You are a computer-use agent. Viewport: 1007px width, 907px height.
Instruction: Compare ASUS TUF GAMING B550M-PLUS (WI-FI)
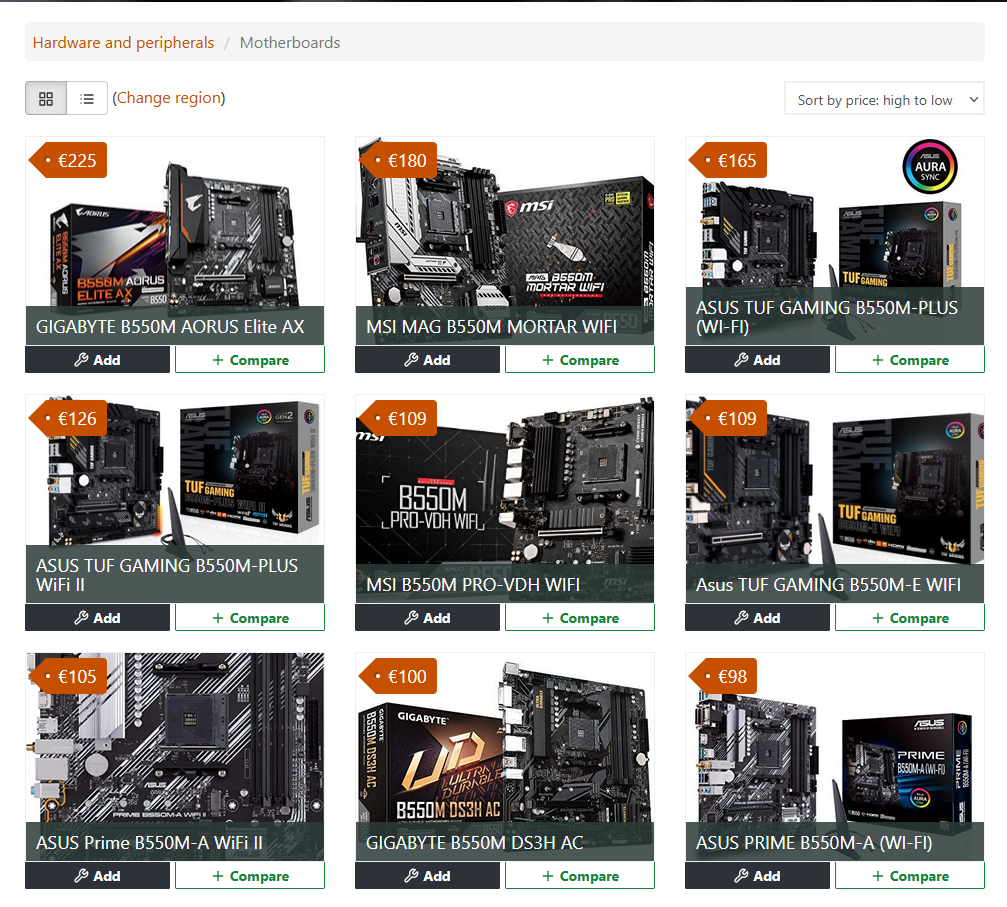point(910,360)
